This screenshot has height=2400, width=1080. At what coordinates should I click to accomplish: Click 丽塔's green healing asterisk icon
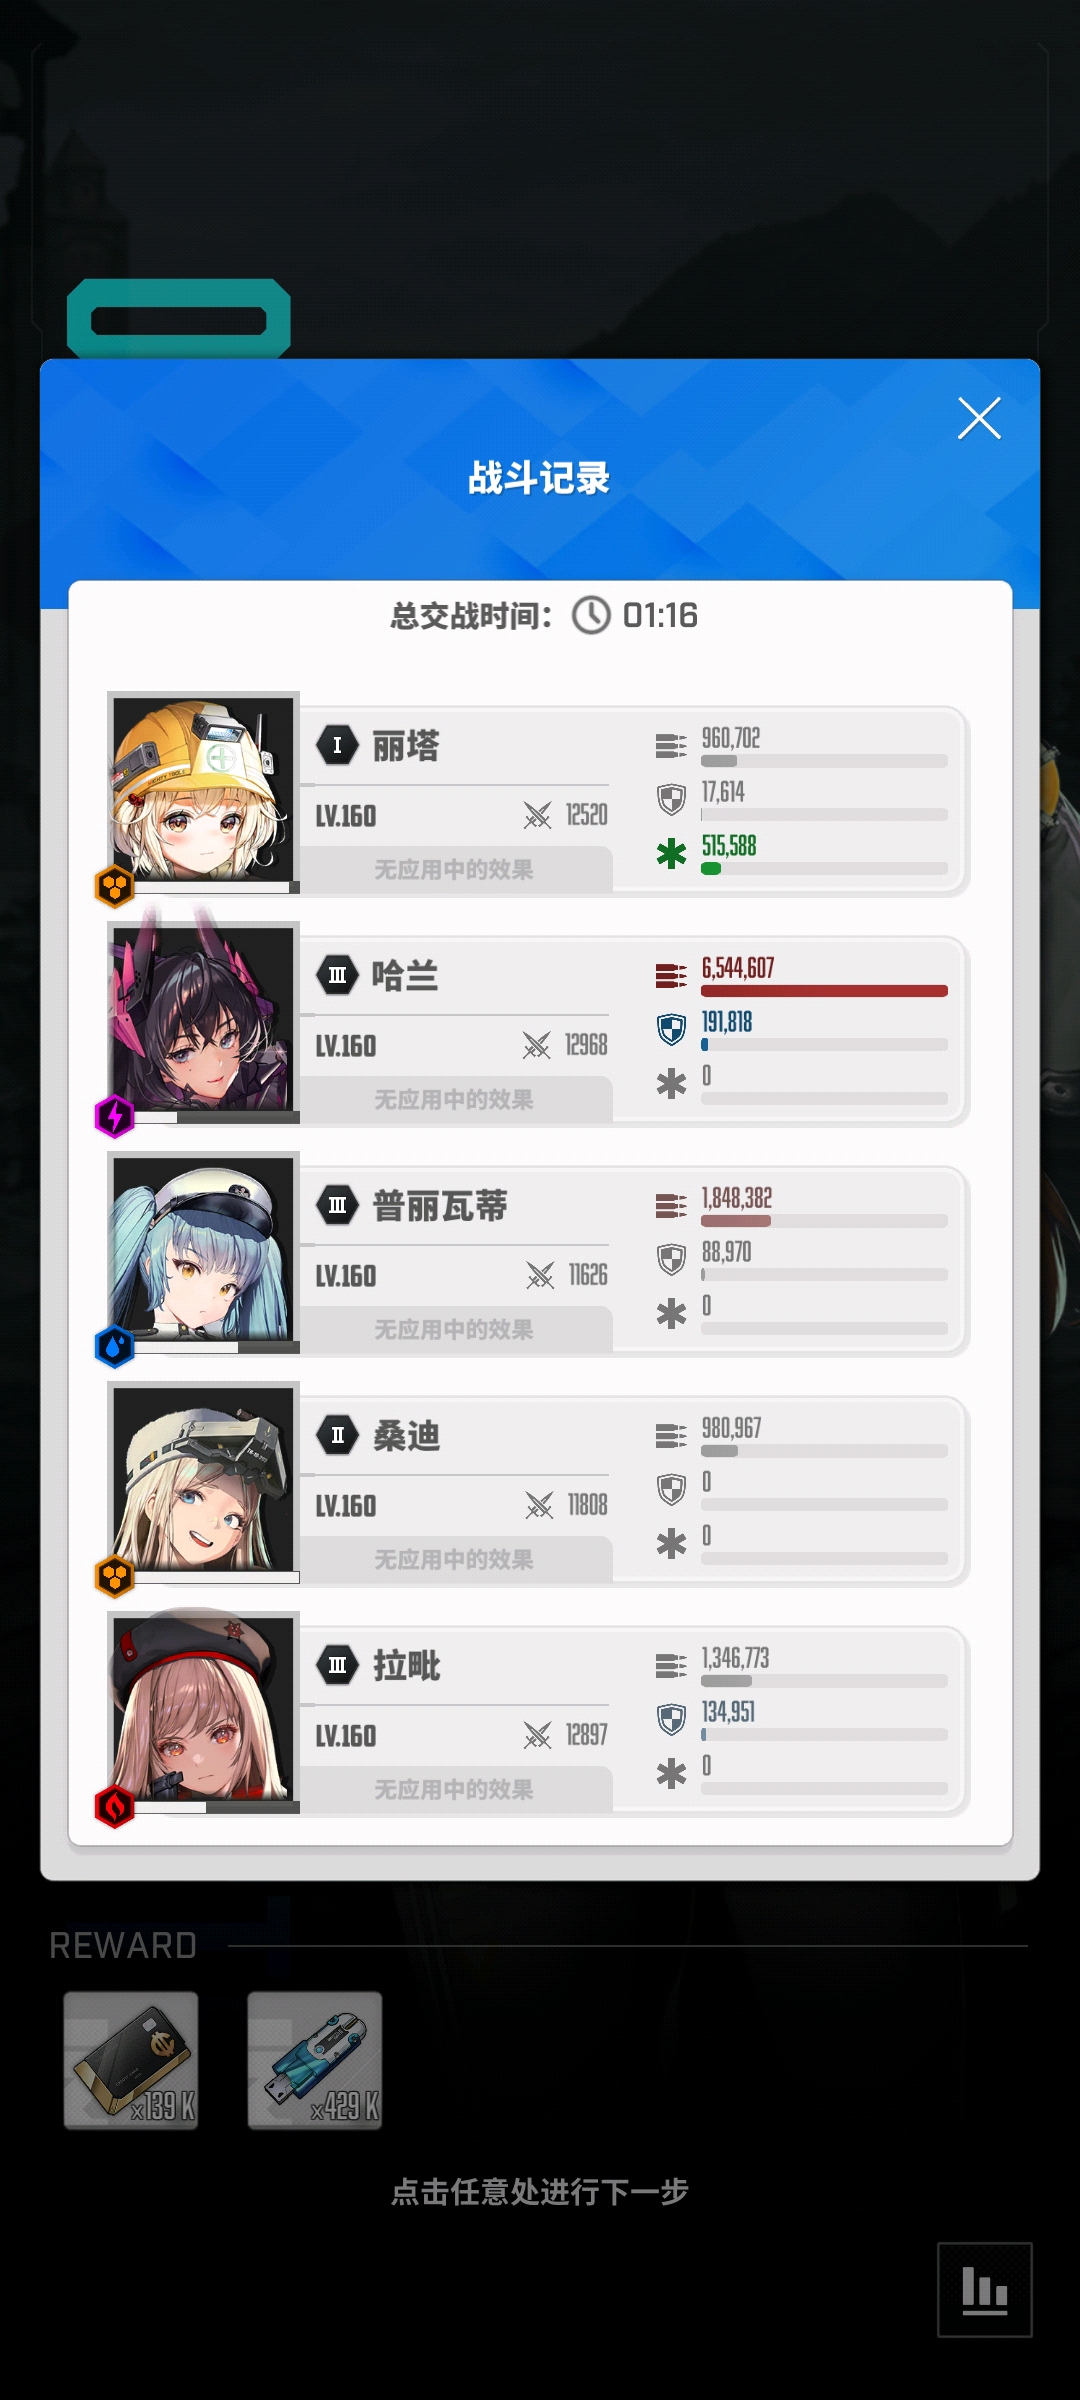[671, 853]
